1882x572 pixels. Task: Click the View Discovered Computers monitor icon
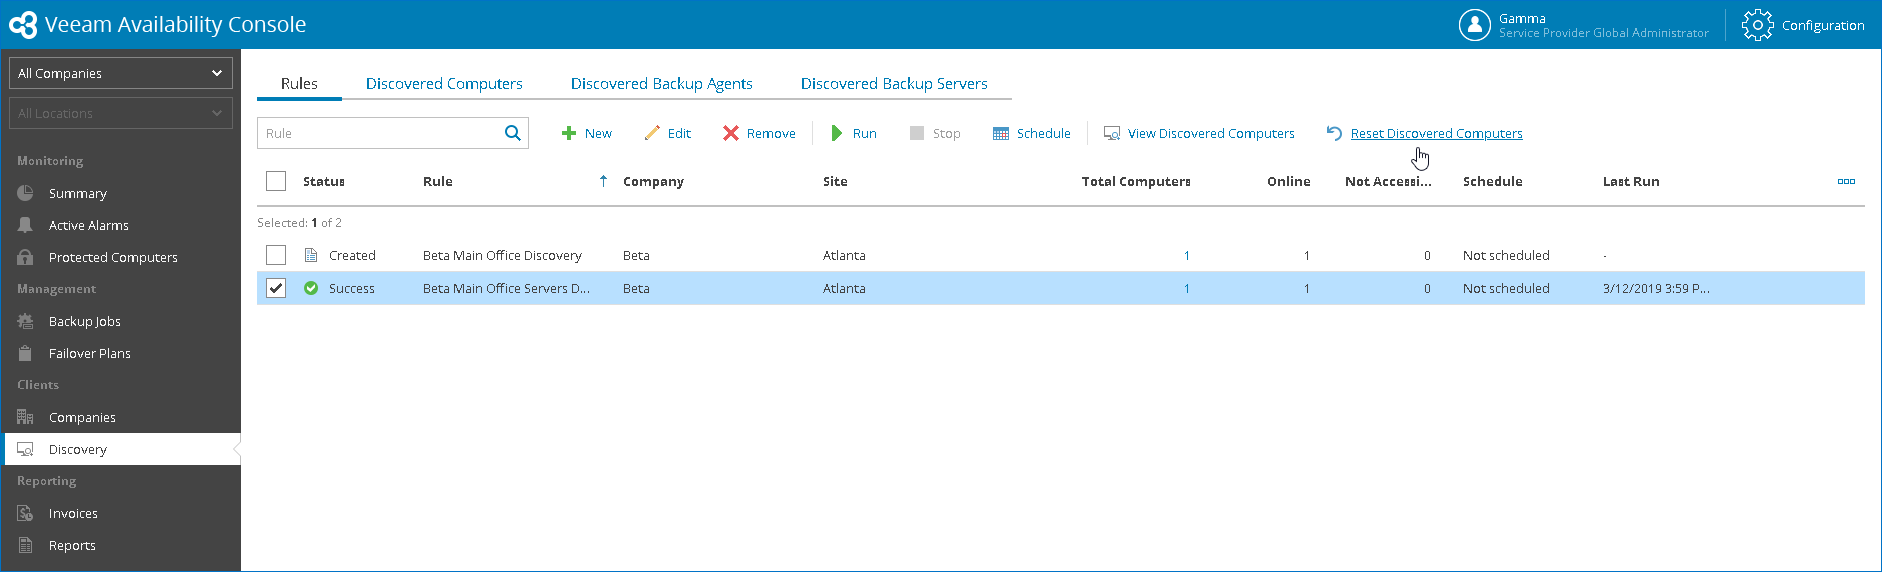click(1112, 133)
